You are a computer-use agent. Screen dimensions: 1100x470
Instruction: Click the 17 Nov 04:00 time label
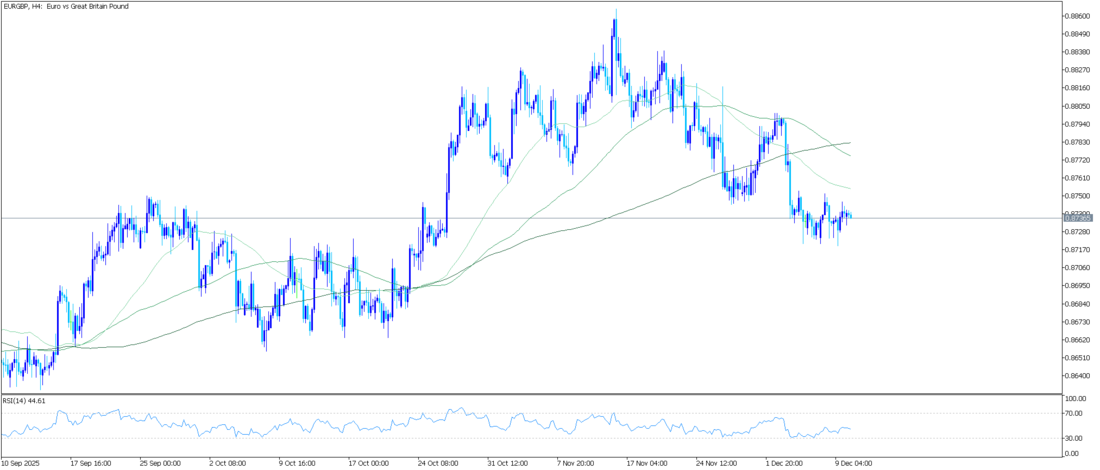point(647,463)
